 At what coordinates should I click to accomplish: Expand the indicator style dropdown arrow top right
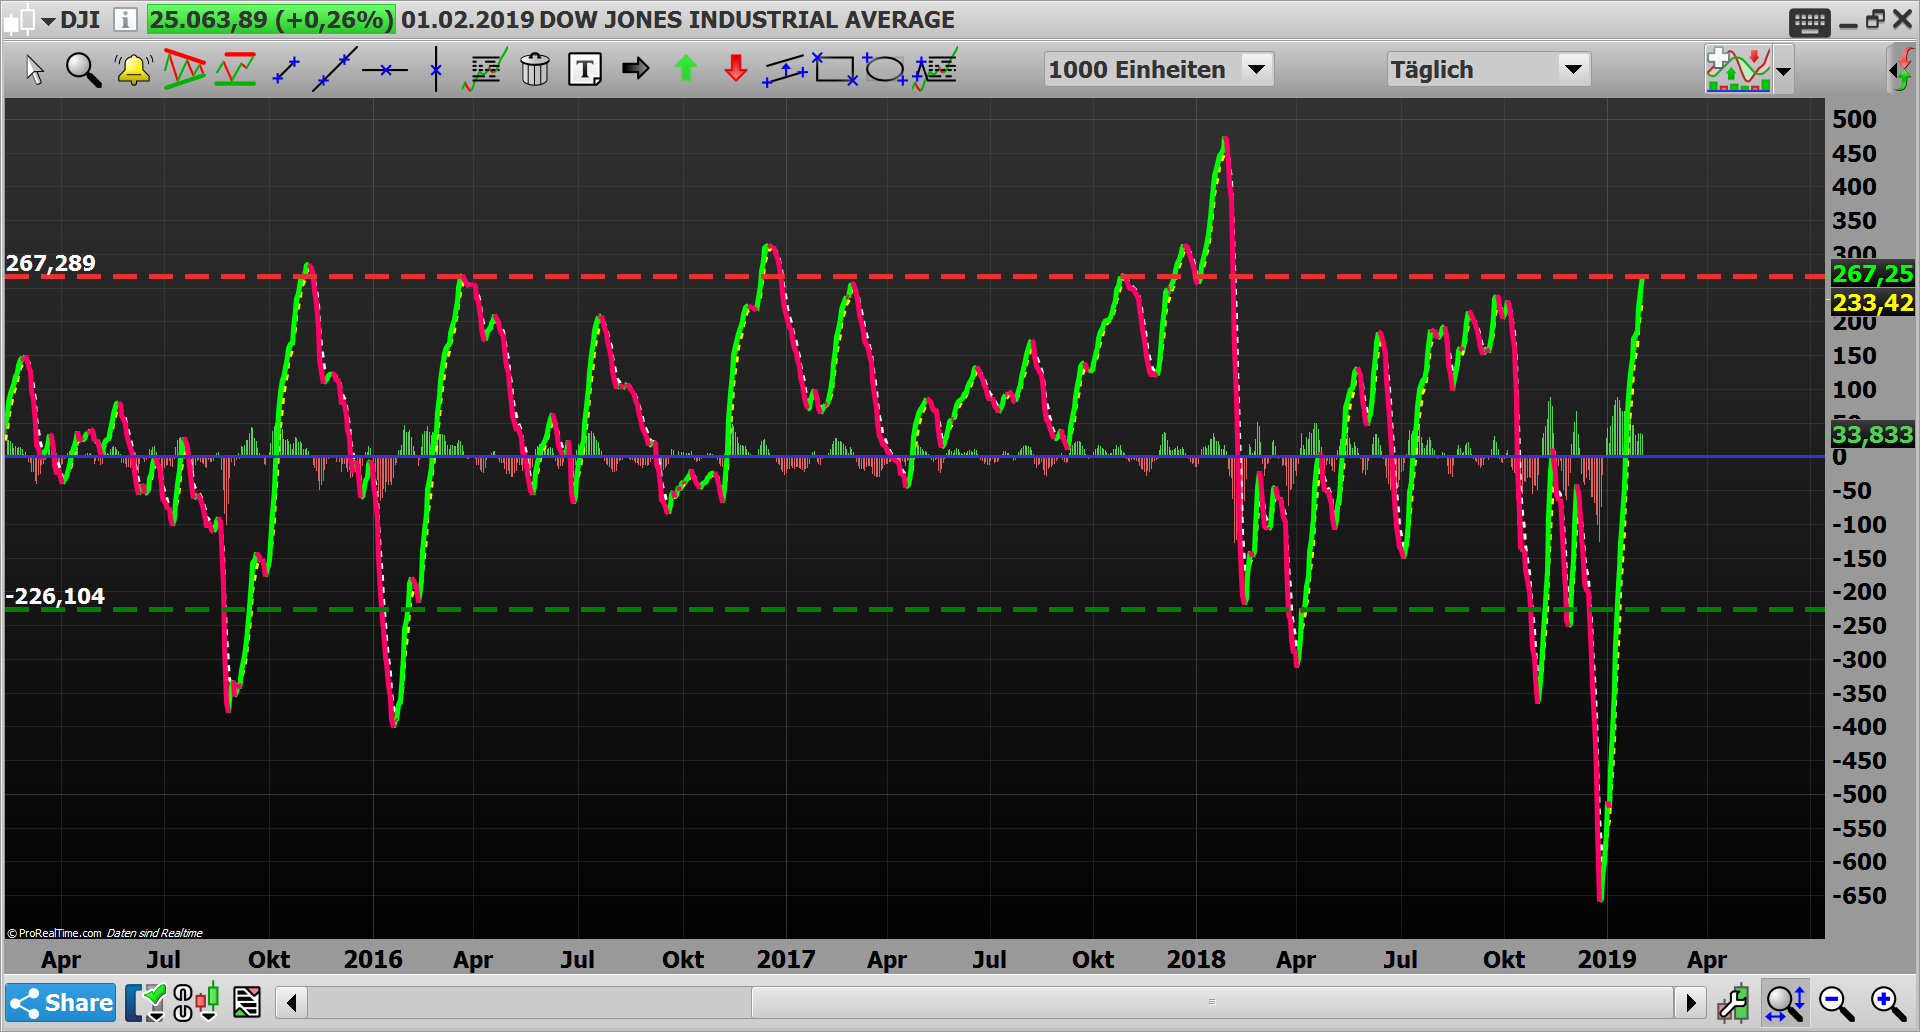(x=1784, y=72)
